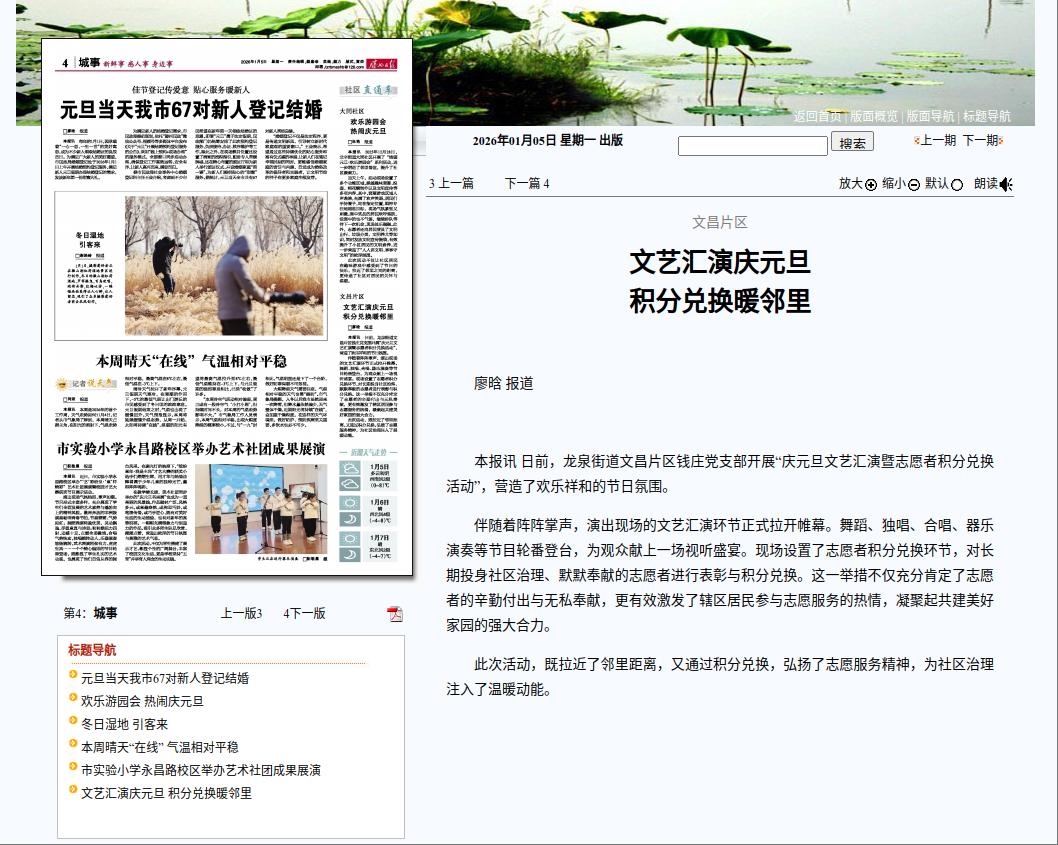The width and height of the screenshot is (1058, 845).
Task: Open the 版面概览 page overview
Action: tap(874, 116)
